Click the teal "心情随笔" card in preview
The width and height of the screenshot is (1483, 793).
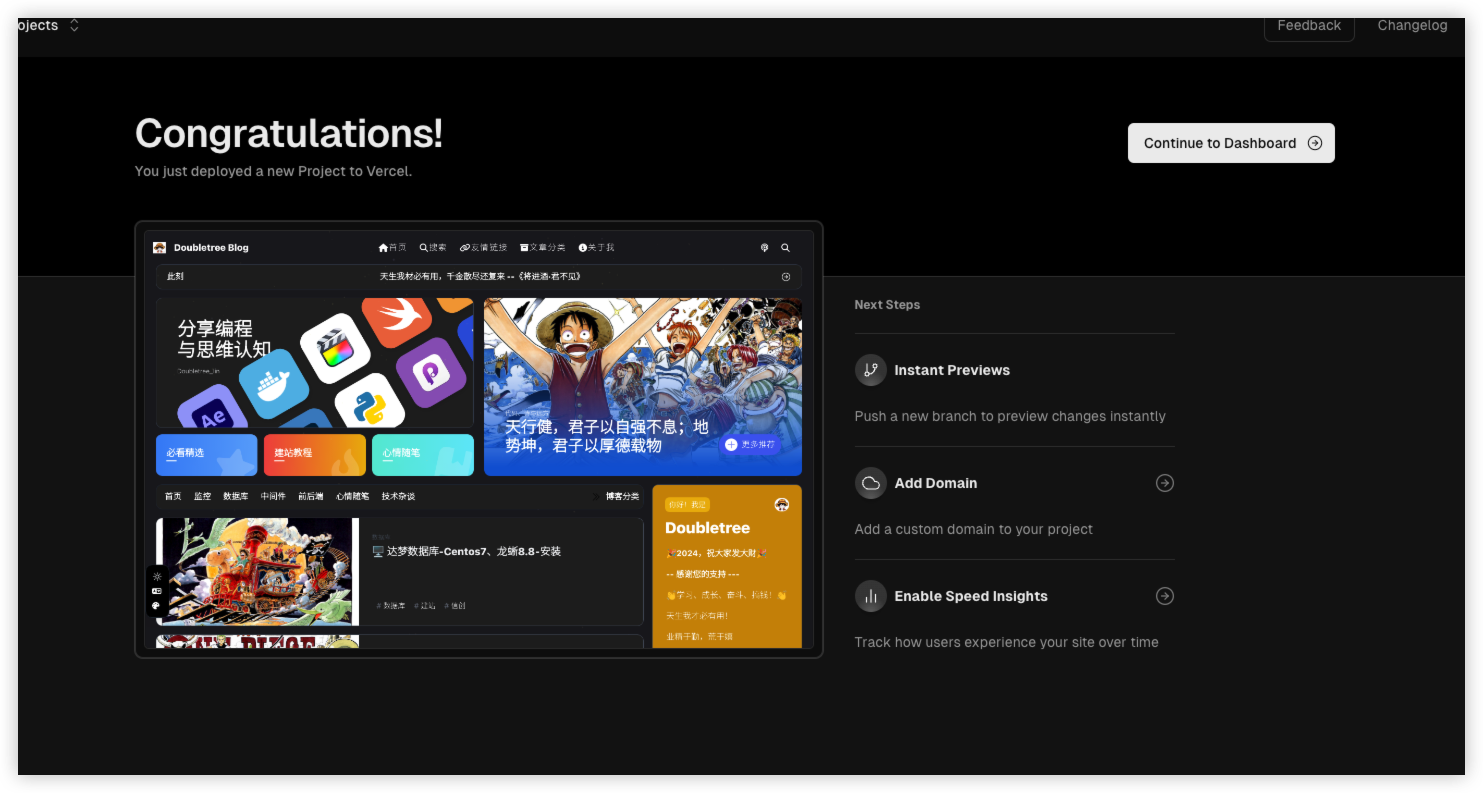(423, 455)
